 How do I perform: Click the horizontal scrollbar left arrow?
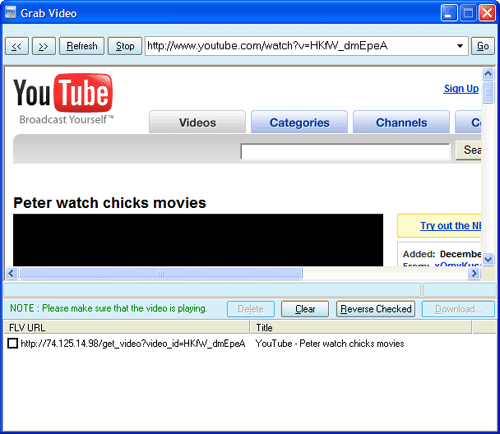tap(11, 273)
